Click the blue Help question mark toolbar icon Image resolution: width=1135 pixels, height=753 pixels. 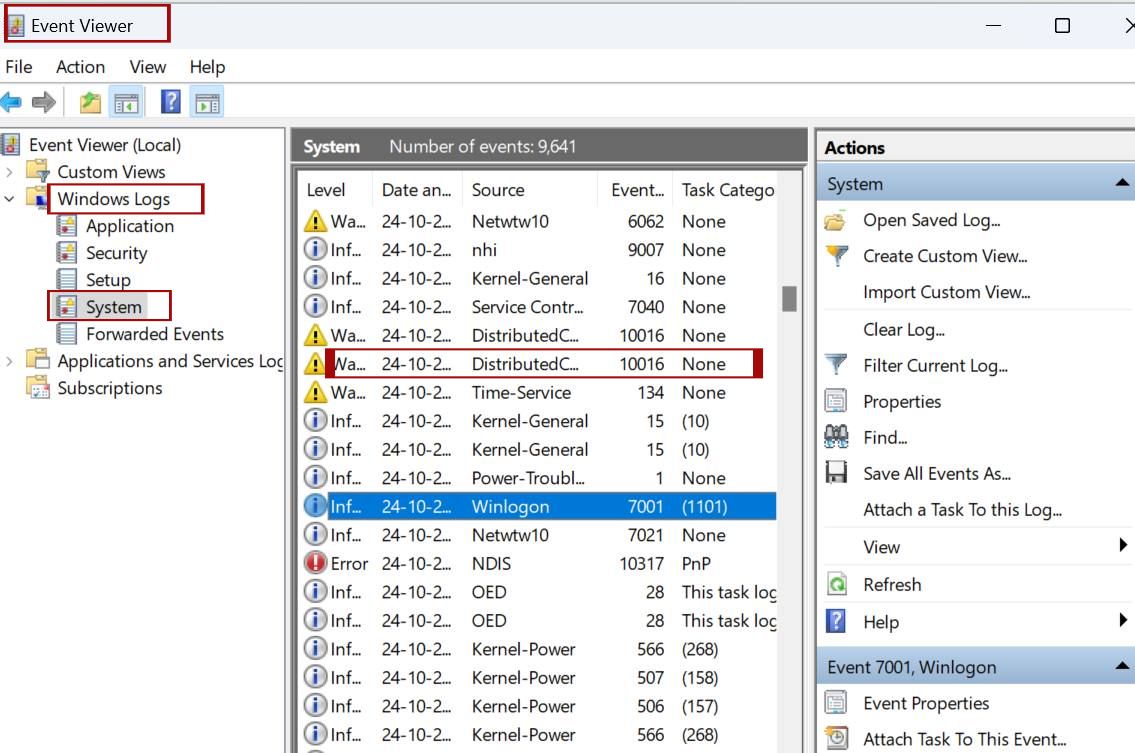click(171, 102)
